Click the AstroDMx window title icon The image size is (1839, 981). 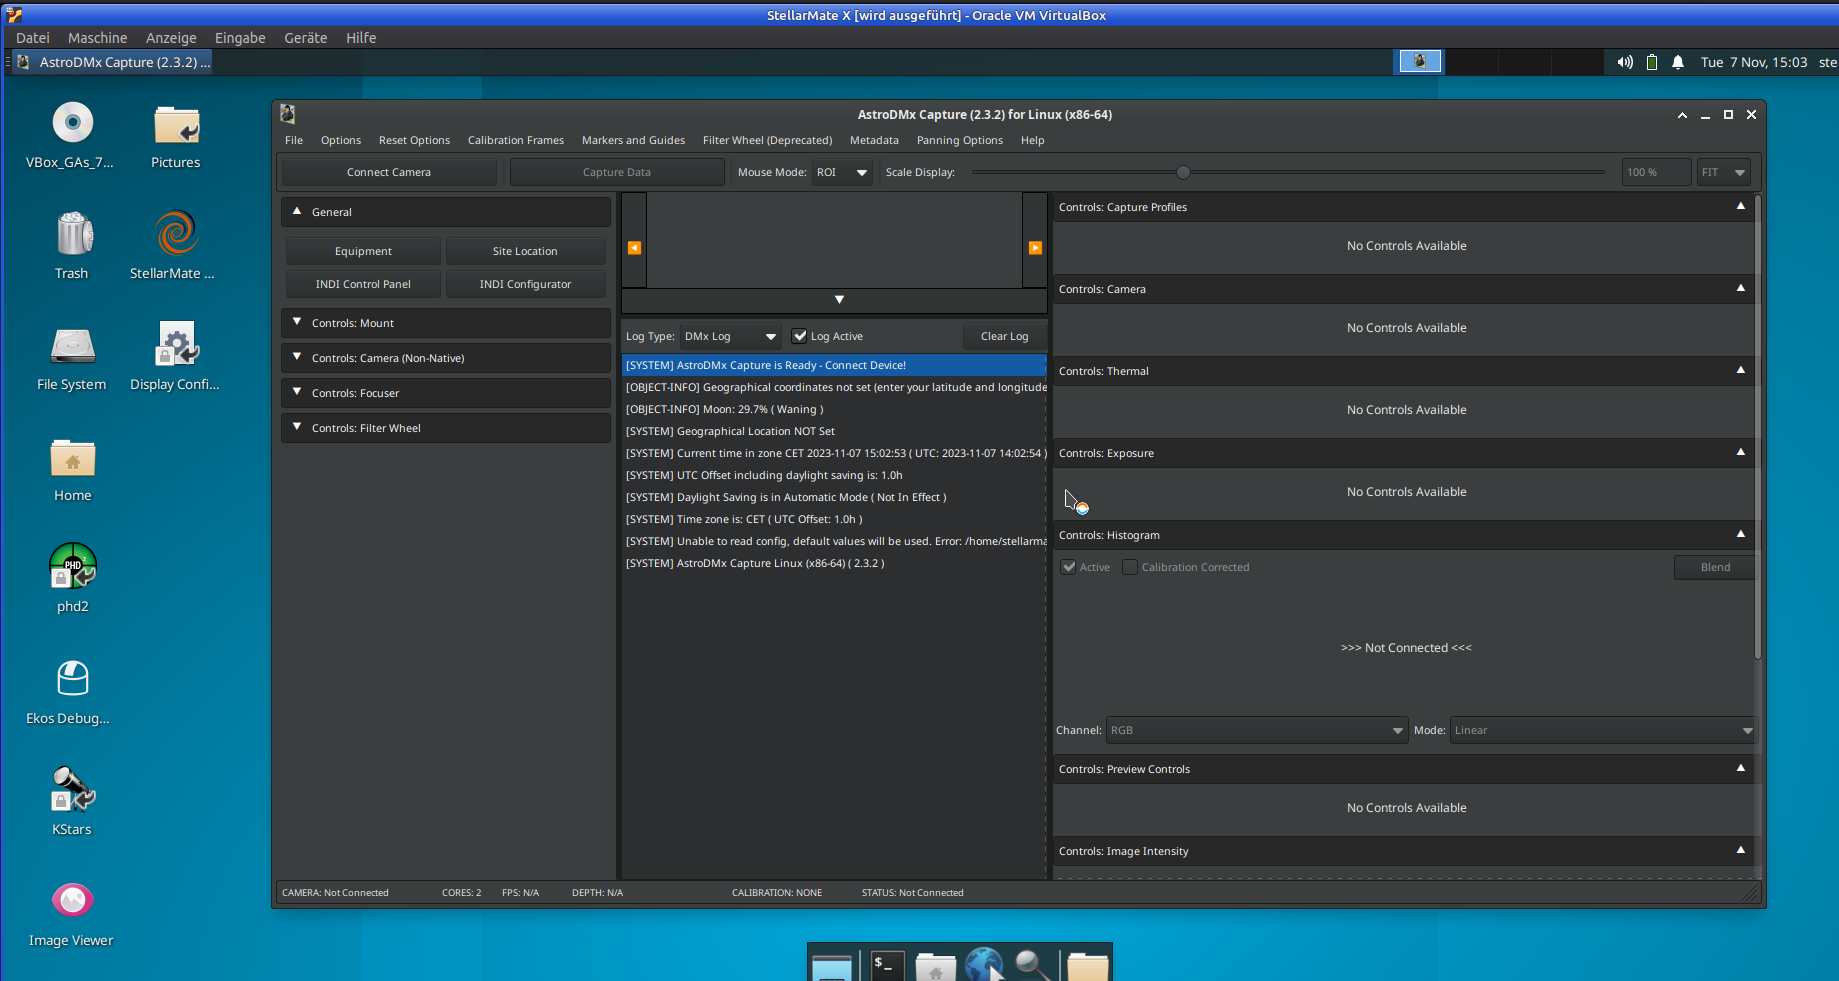(x=288, y=114)
